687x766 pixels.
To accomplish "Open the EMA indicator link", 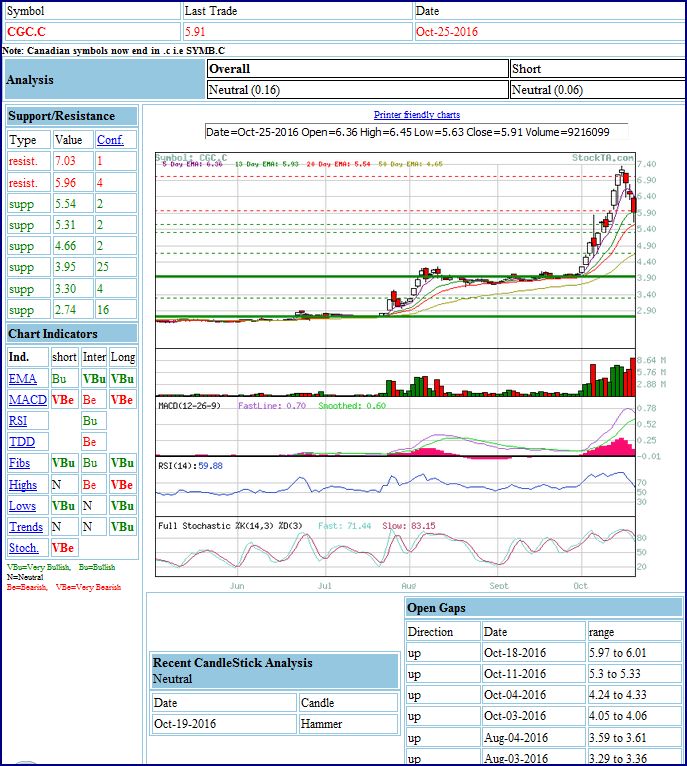I will 22,379.
